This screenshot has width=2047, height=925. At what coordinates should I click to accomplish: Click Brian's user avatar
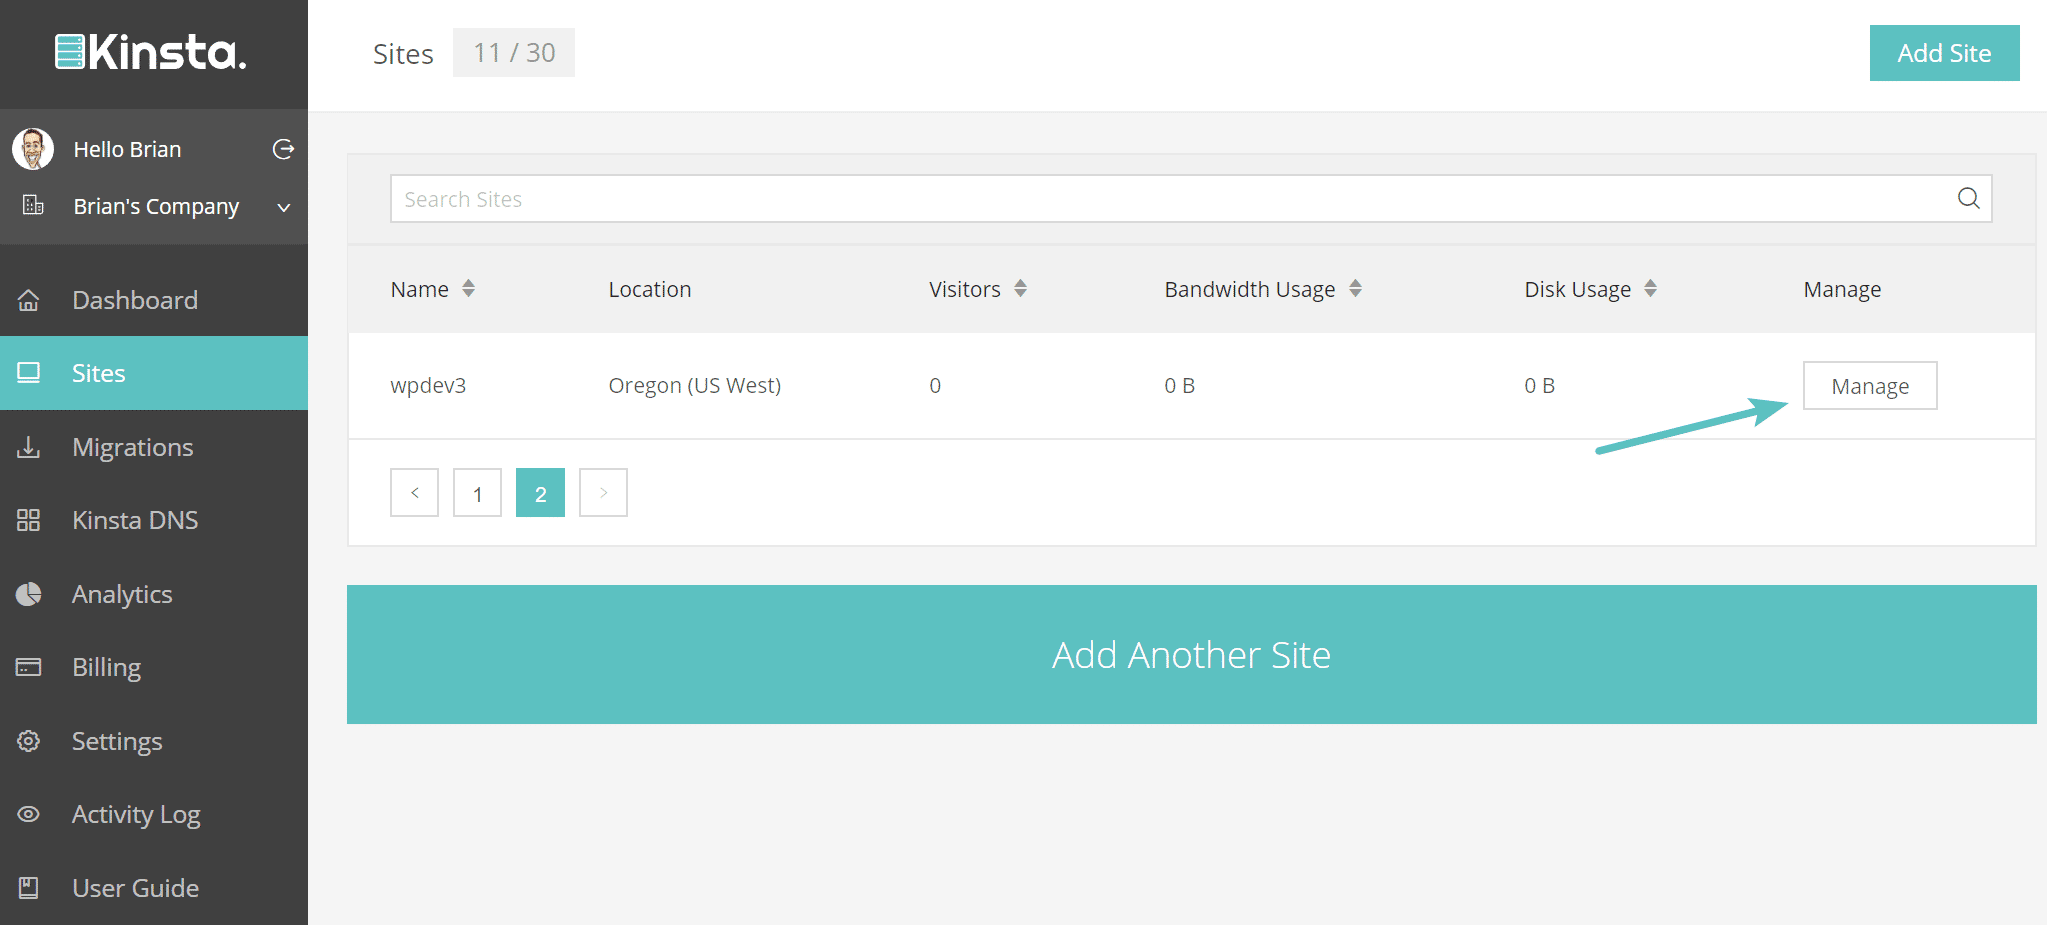[33, 149]
